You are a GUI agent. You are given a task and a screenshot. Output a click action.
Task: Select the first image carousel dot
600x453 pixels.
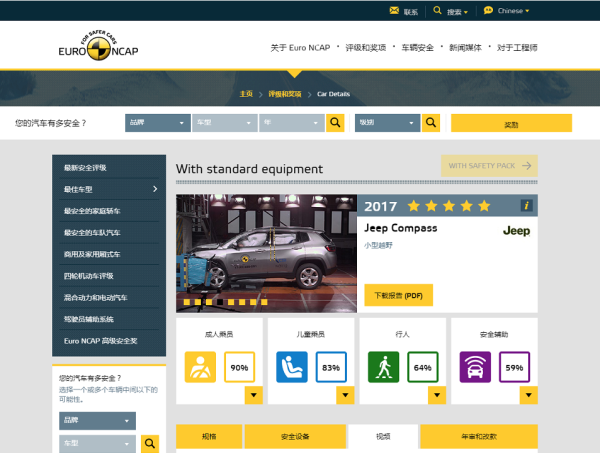(187, 302)
